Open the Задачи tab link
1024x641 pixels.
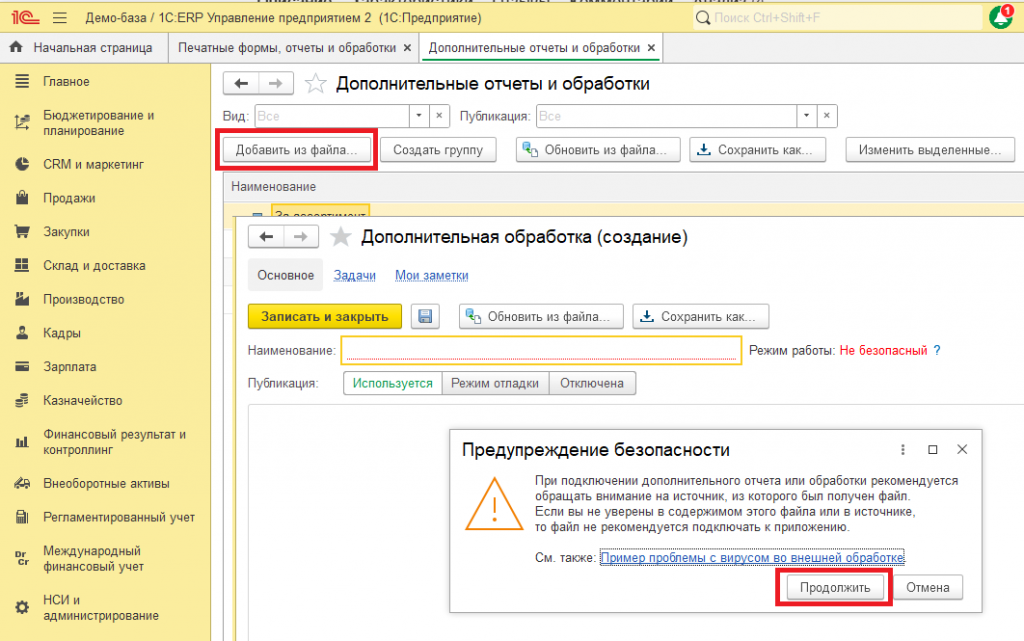355,275
